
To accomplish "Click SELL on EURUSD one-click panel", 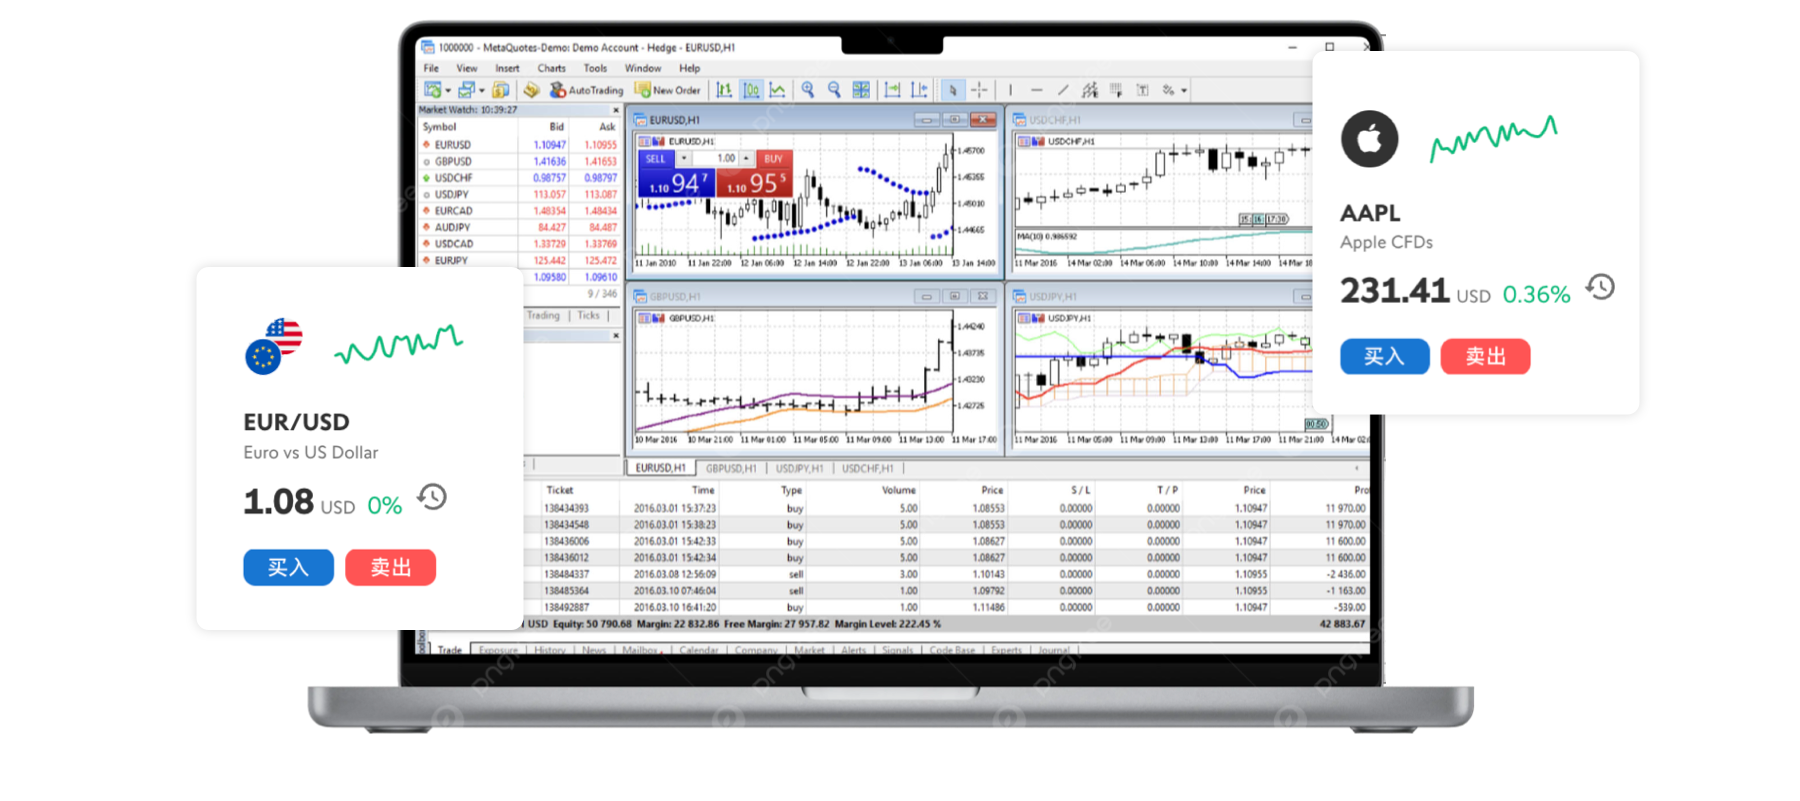I will (x=655, y=159).
